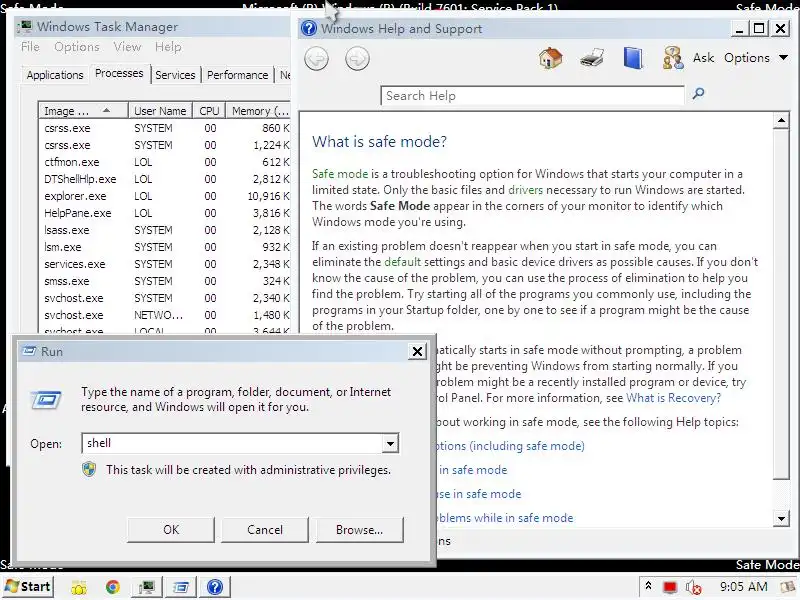Click the green 'default' glossary link
This screenshot has height=600, width=800.
click(x=402, y=262)
